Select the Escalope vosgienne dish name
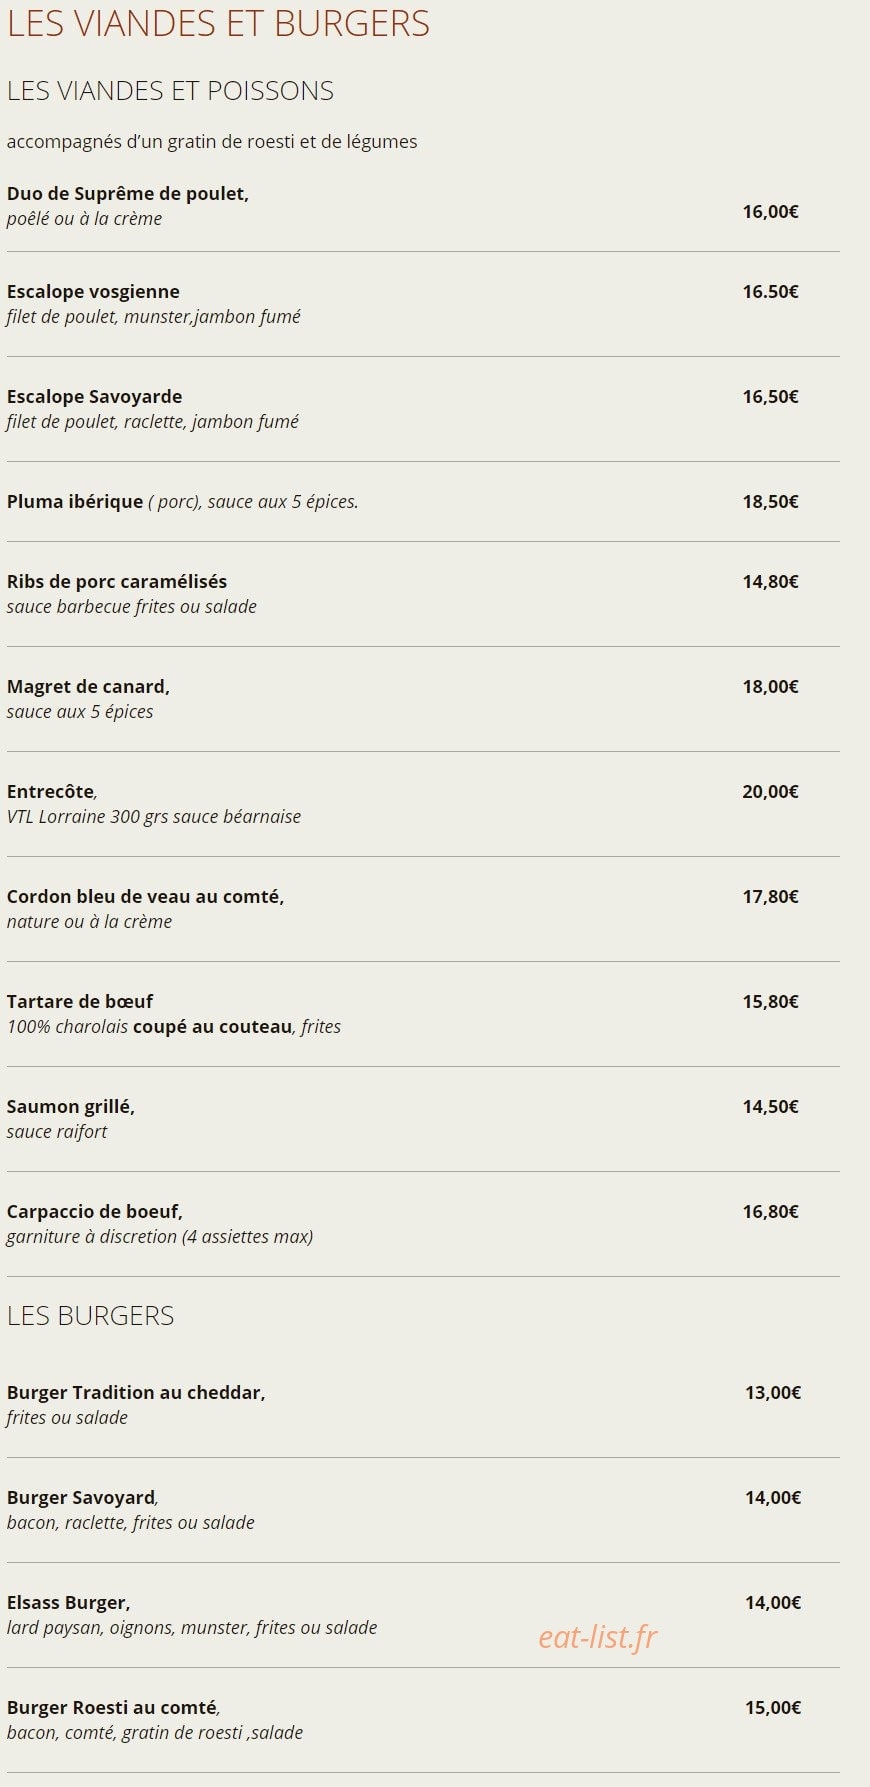 (x=93, y=292)
